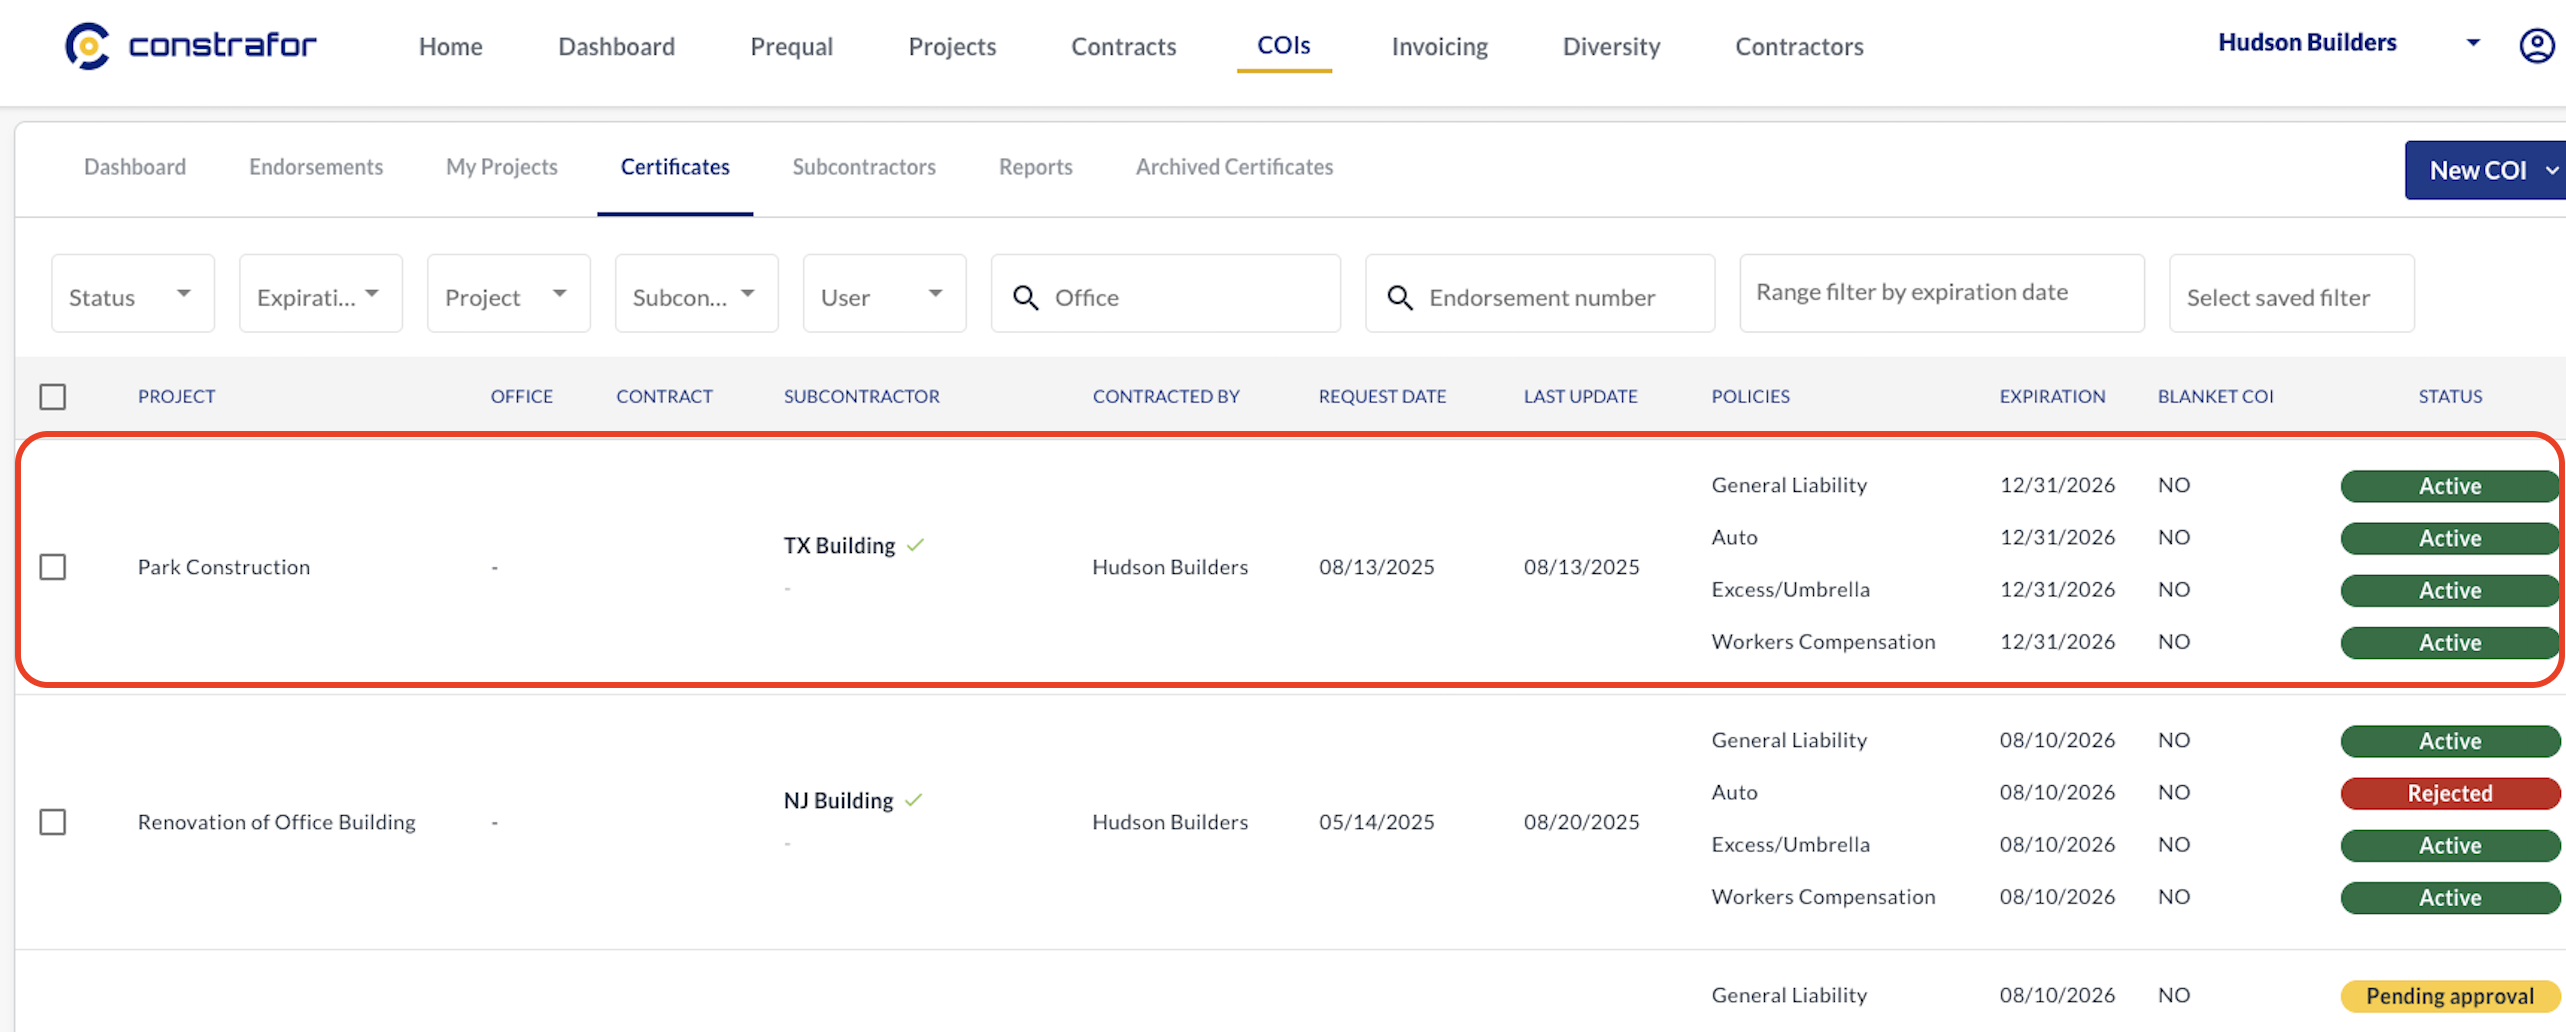Viewport: 2566px width, 1032px height.
Task: Click the 05/14/2025 request date cell
Action: coord(1376,822)
